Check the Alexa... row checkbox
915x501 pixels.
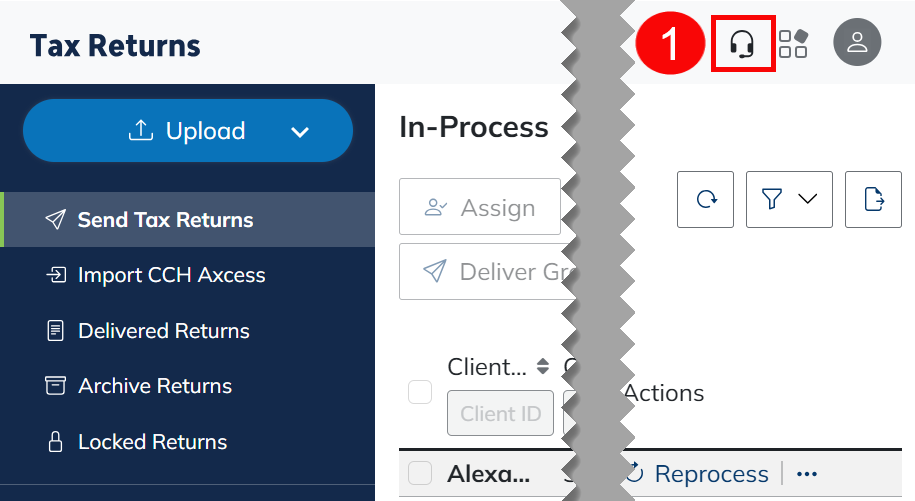click(420, 473)
